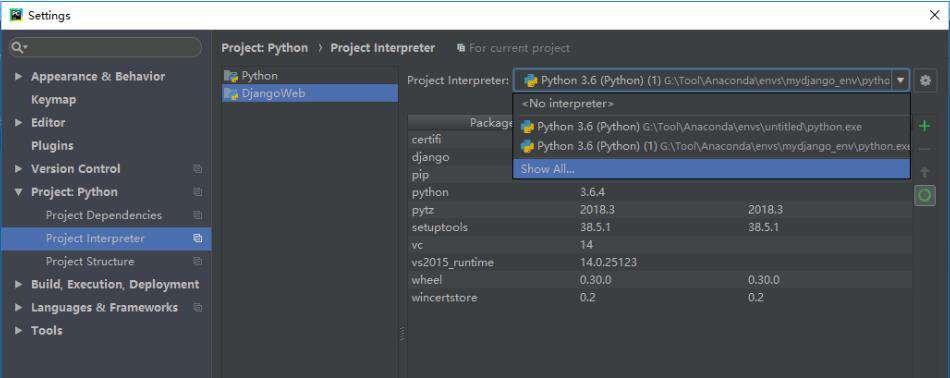Click the copy icon beside Version Control
The image size is (950, 378).
198,169
